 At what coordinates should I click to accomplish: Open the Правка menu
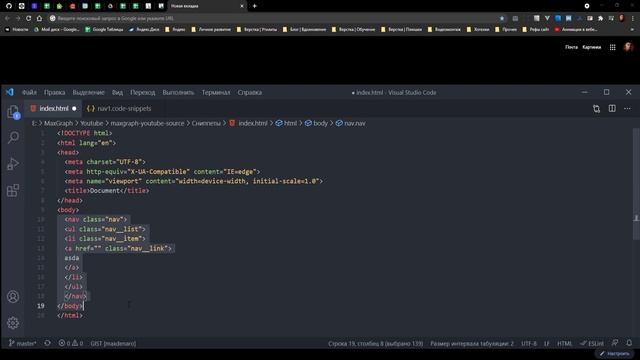tap(54, 93)
